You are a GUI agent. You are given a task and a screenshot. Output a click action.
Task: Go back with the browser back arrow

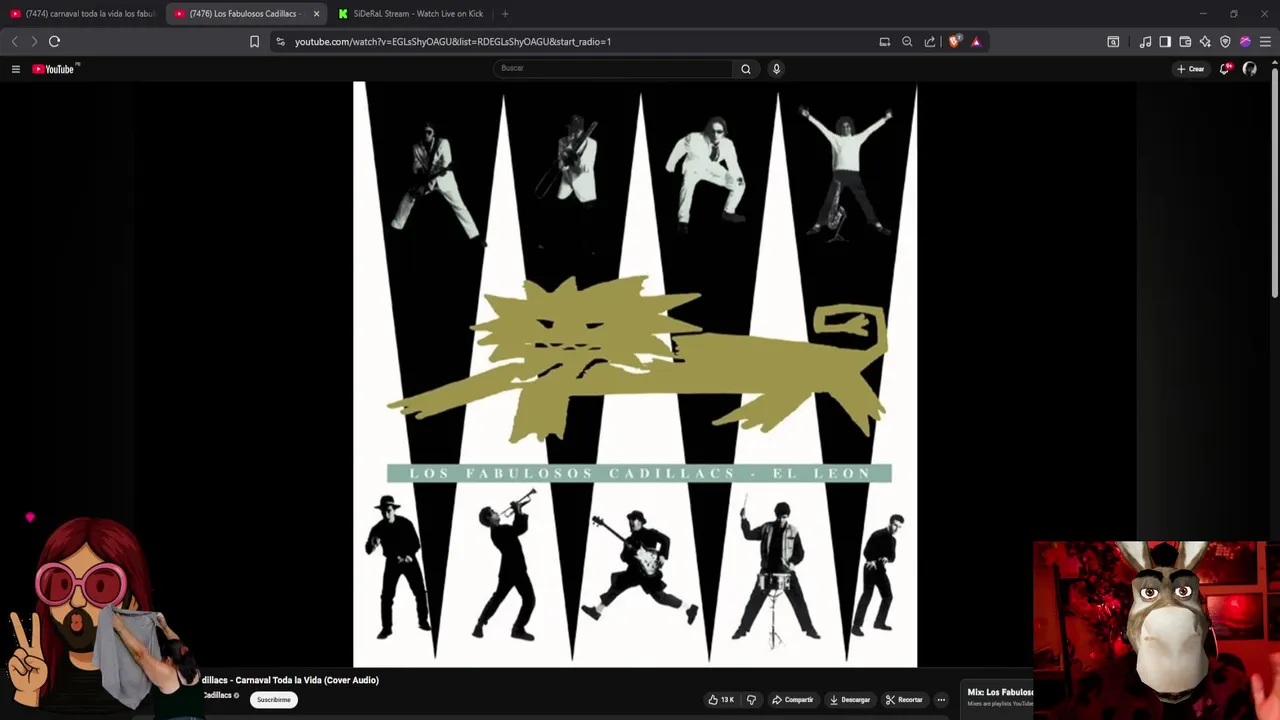pos(14,41)
